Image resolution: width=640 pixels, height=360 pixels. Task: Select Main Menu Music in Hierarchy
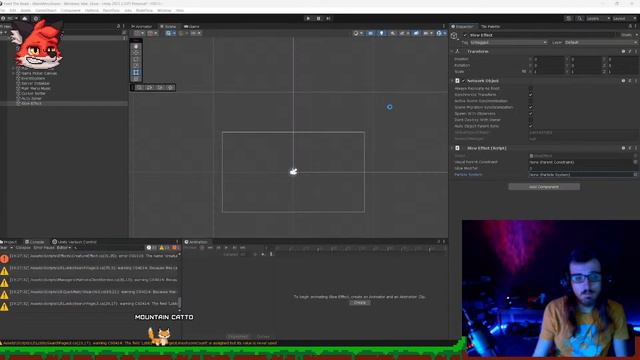click(36, 89)
